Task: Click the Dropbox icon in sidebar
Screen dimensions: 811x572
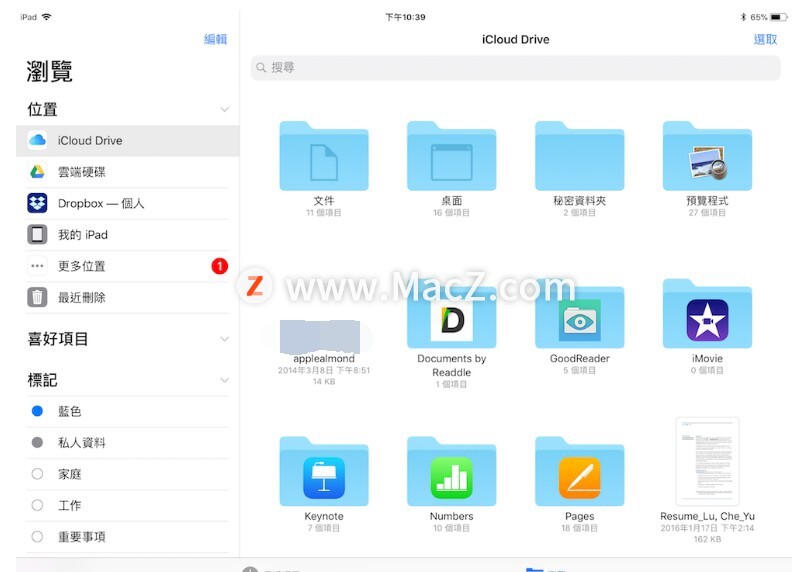Action: coord(37,203)
